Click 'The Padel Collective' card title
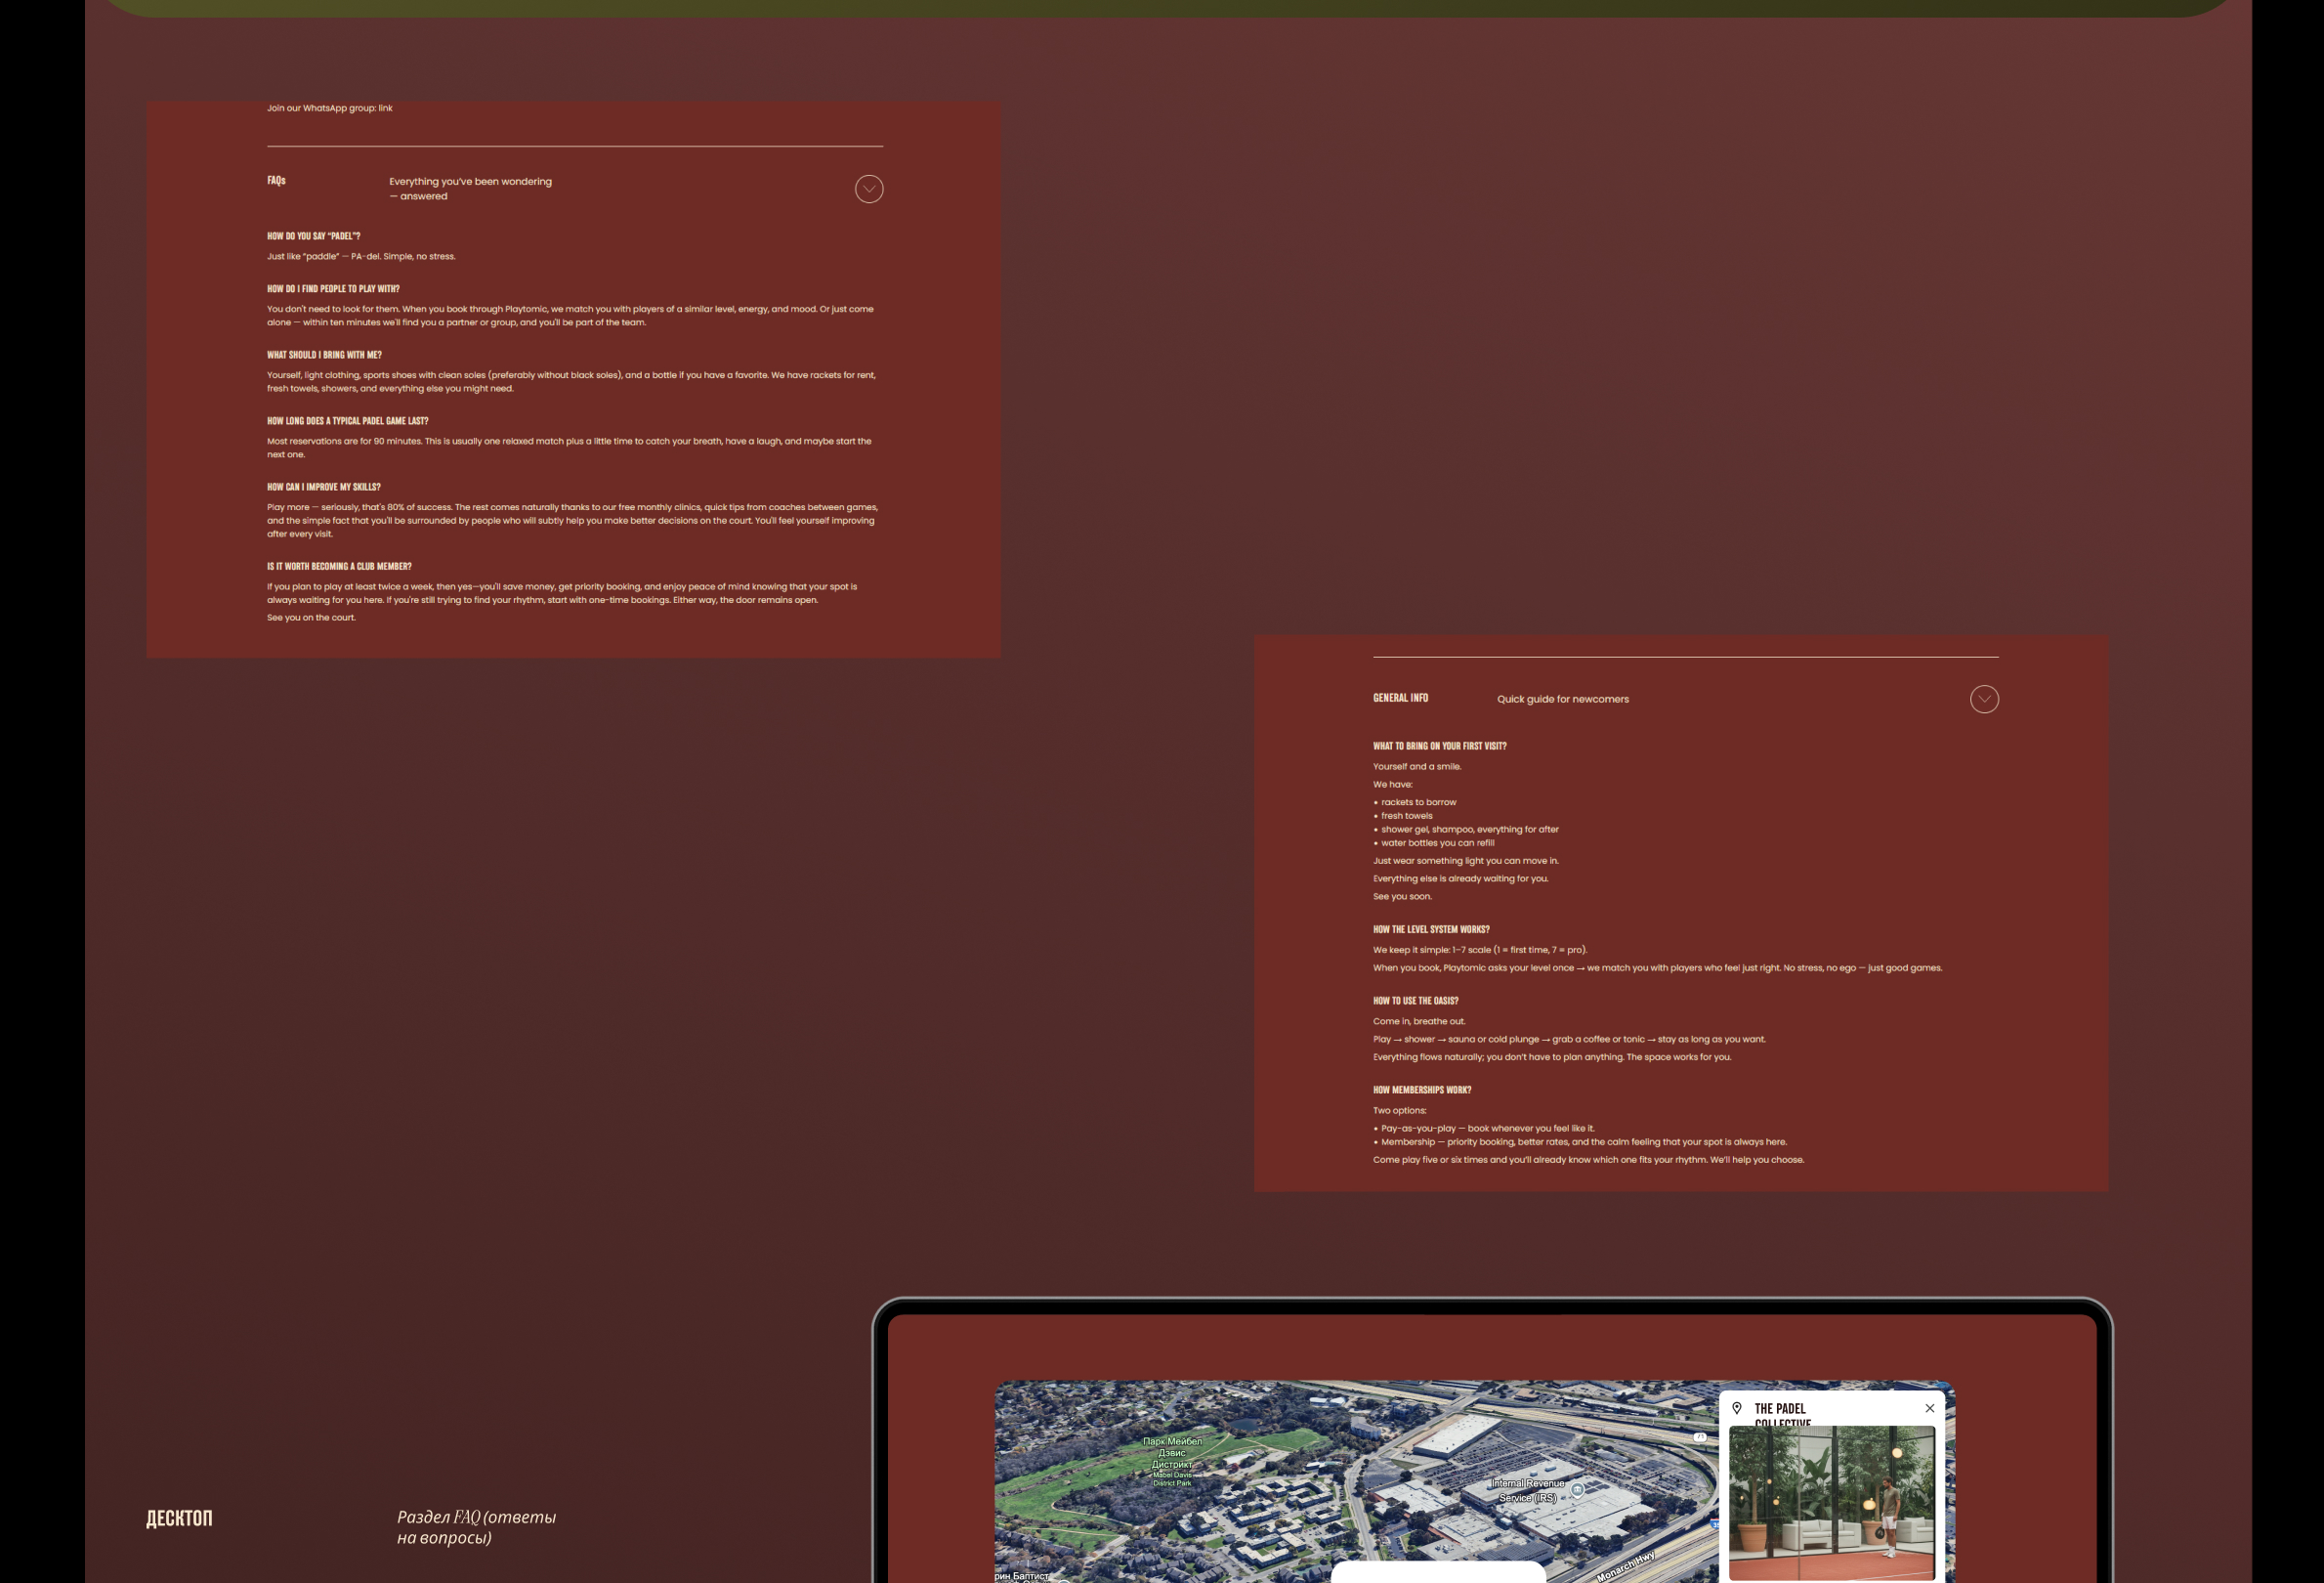This screenshot has height=1583, width=2324. coord(1780,1409)
